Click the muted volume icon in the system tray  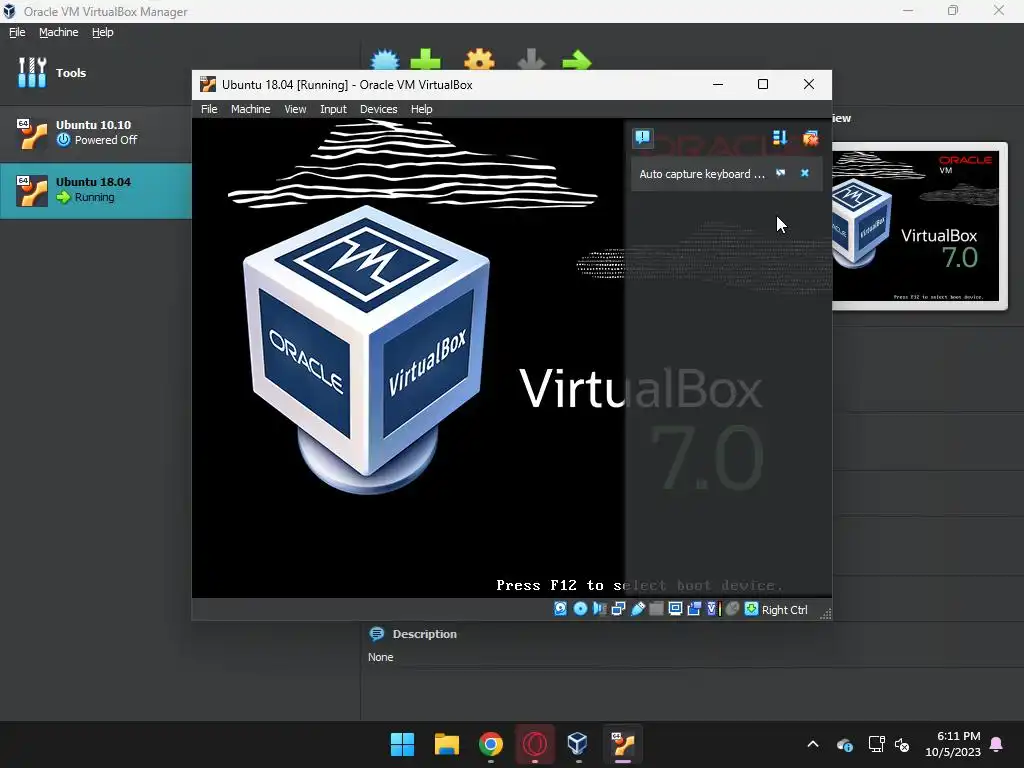tap(902, 744)
